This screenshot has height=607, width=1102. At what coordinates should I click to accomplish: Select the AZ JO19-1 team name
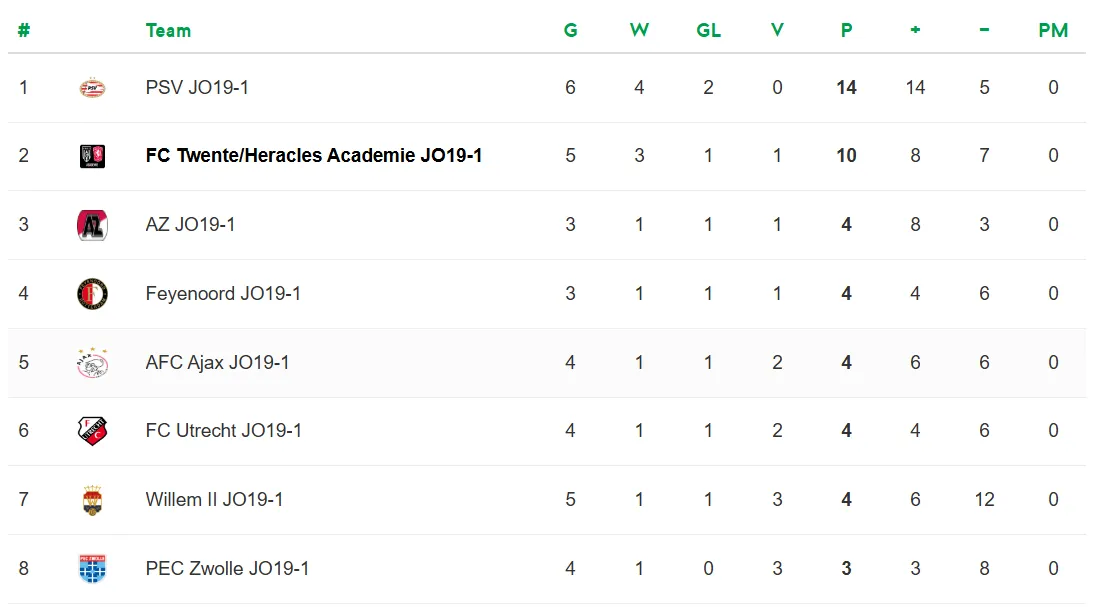[x=190, y=225]
